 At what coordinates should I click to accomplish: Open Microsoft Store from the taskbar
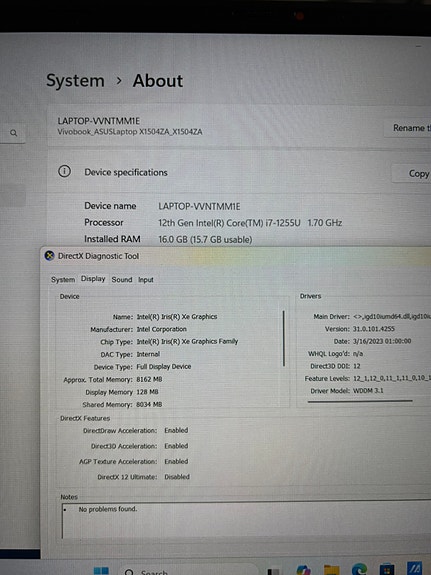[387, 569]
